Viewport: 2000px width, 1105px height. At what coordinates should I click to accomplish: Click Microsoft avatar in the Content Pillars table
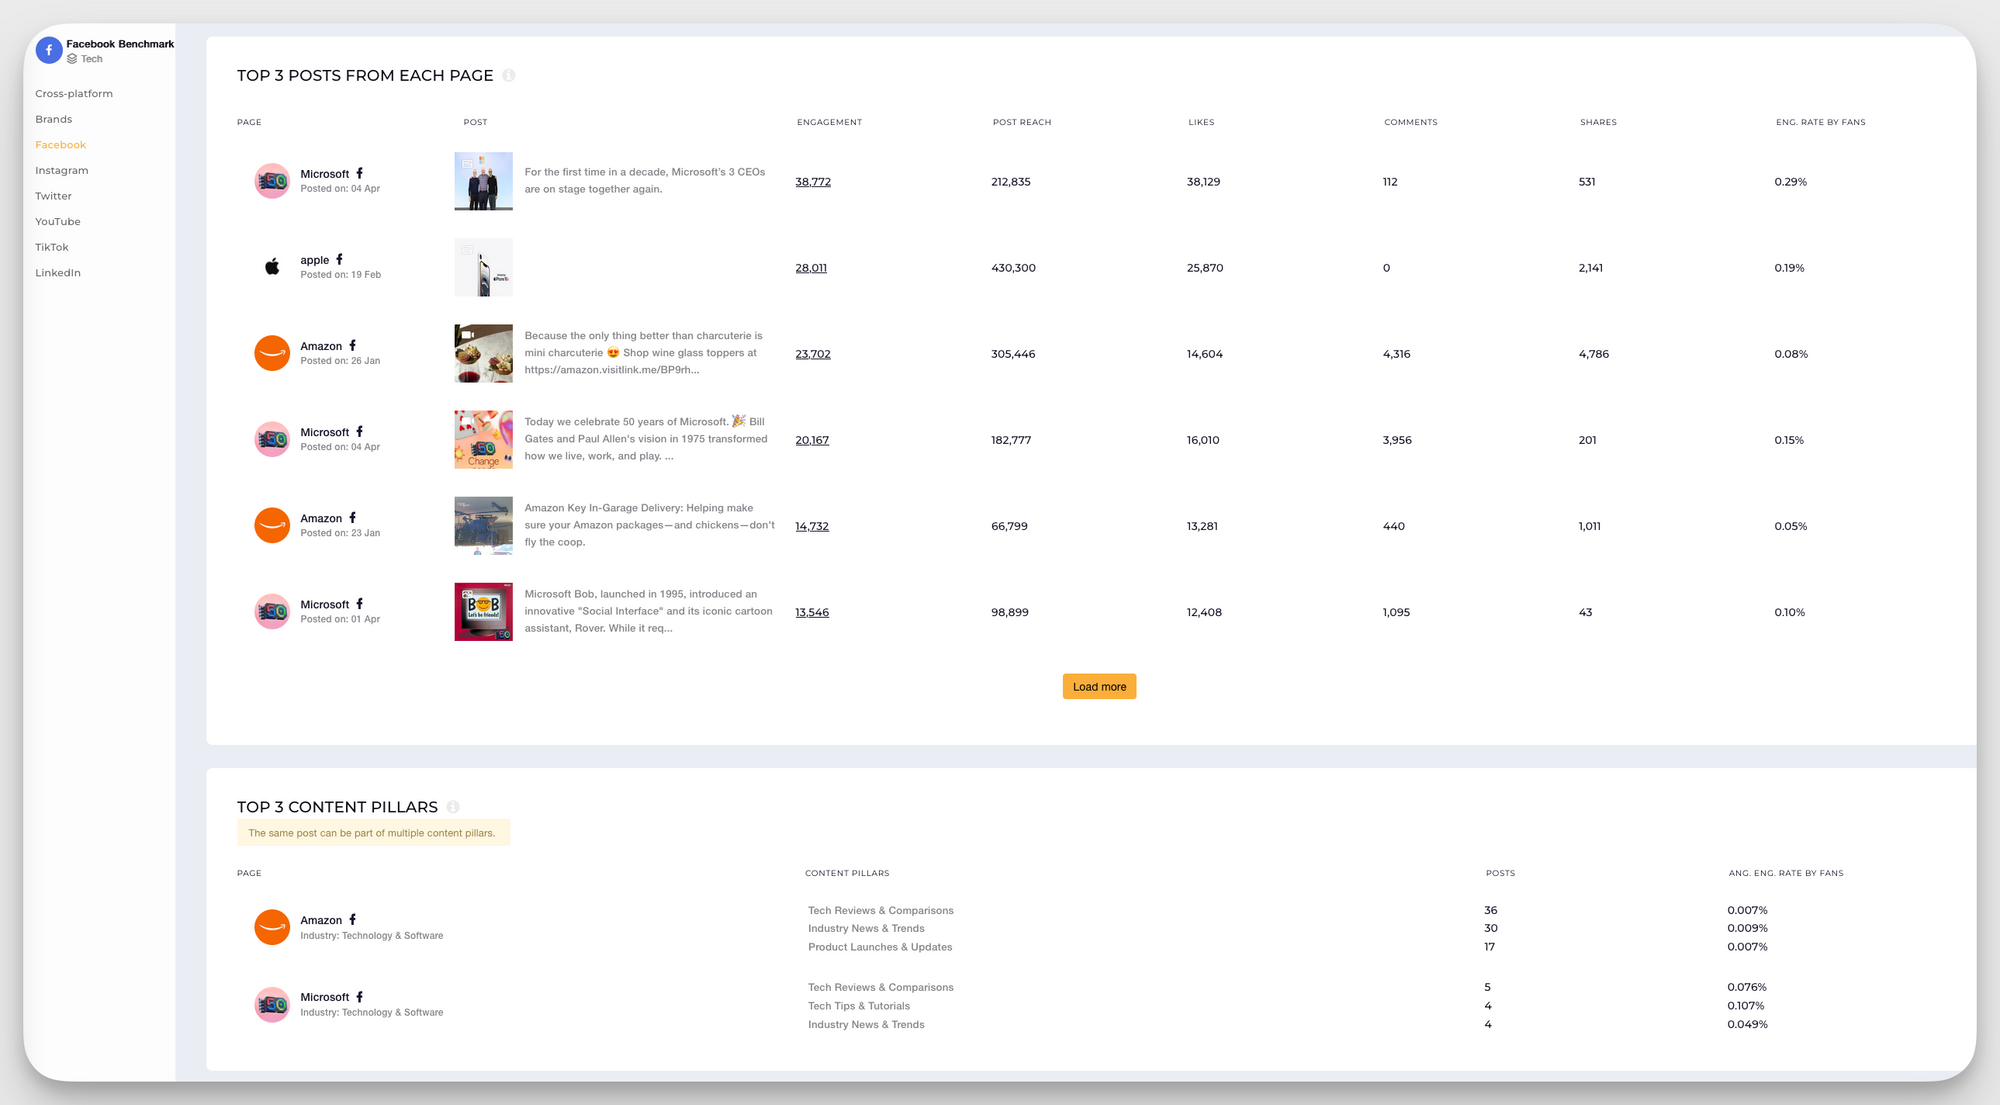272,1004
